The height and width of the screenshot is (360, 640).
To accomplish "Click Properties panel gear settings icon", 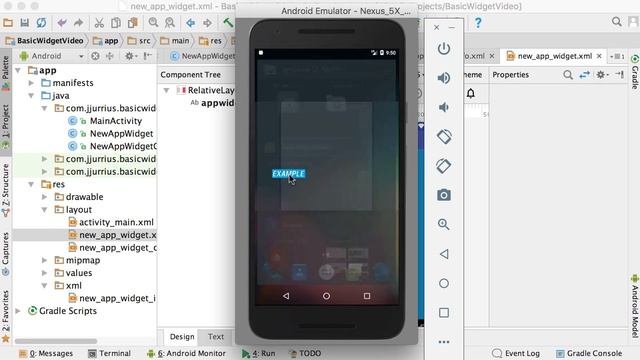I will 602,75.
